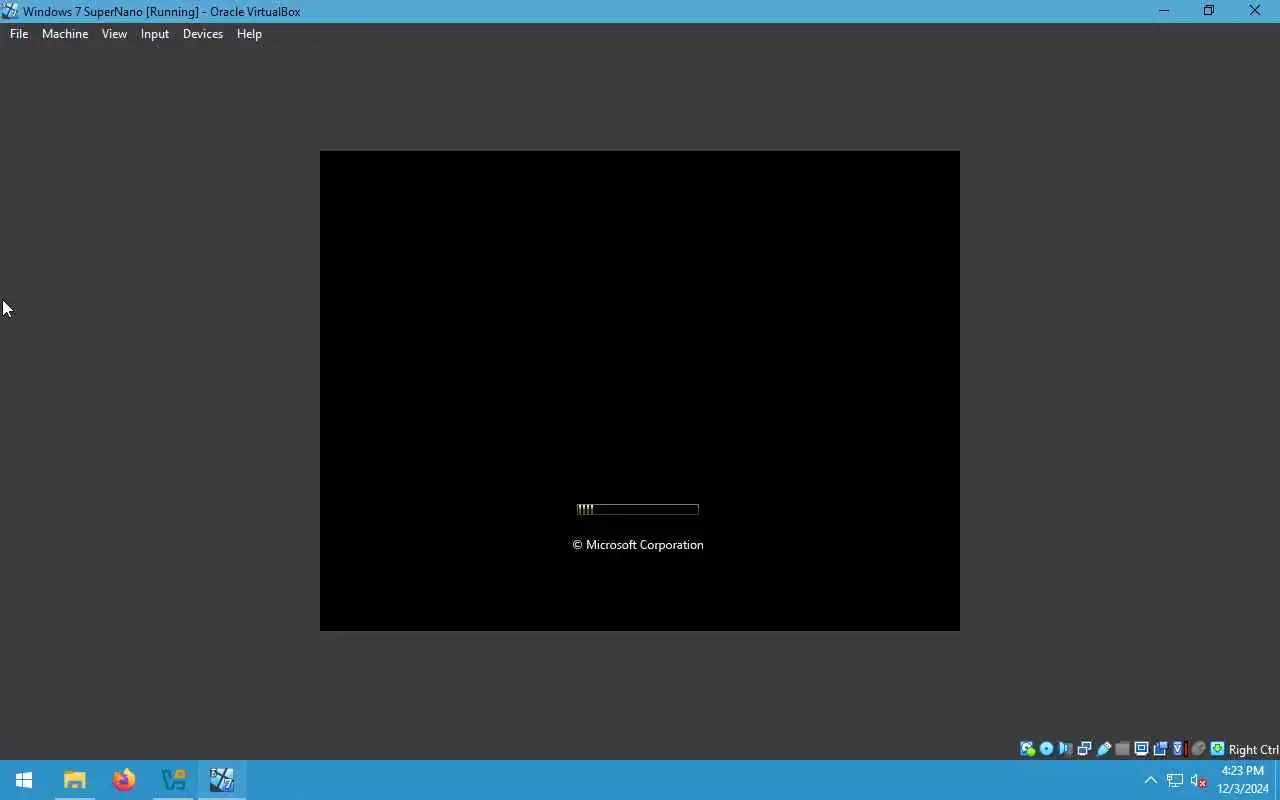Click the running Windows 7 VM taskbar icon

tap(222, 780)
